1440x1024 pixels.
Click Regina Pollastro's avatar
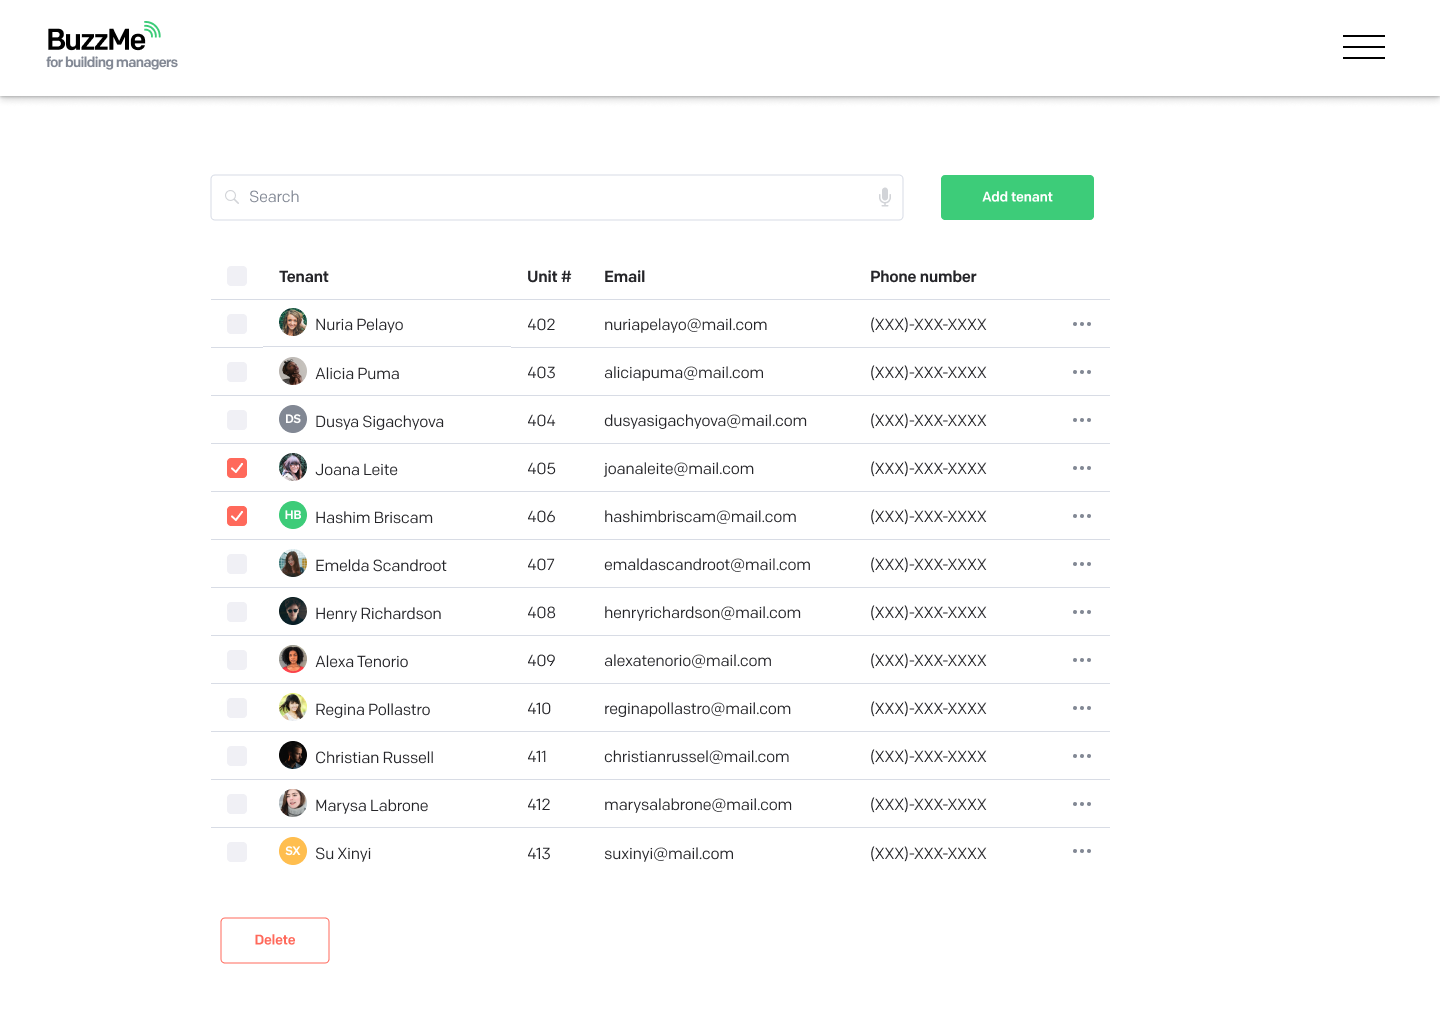pos(293,707)
